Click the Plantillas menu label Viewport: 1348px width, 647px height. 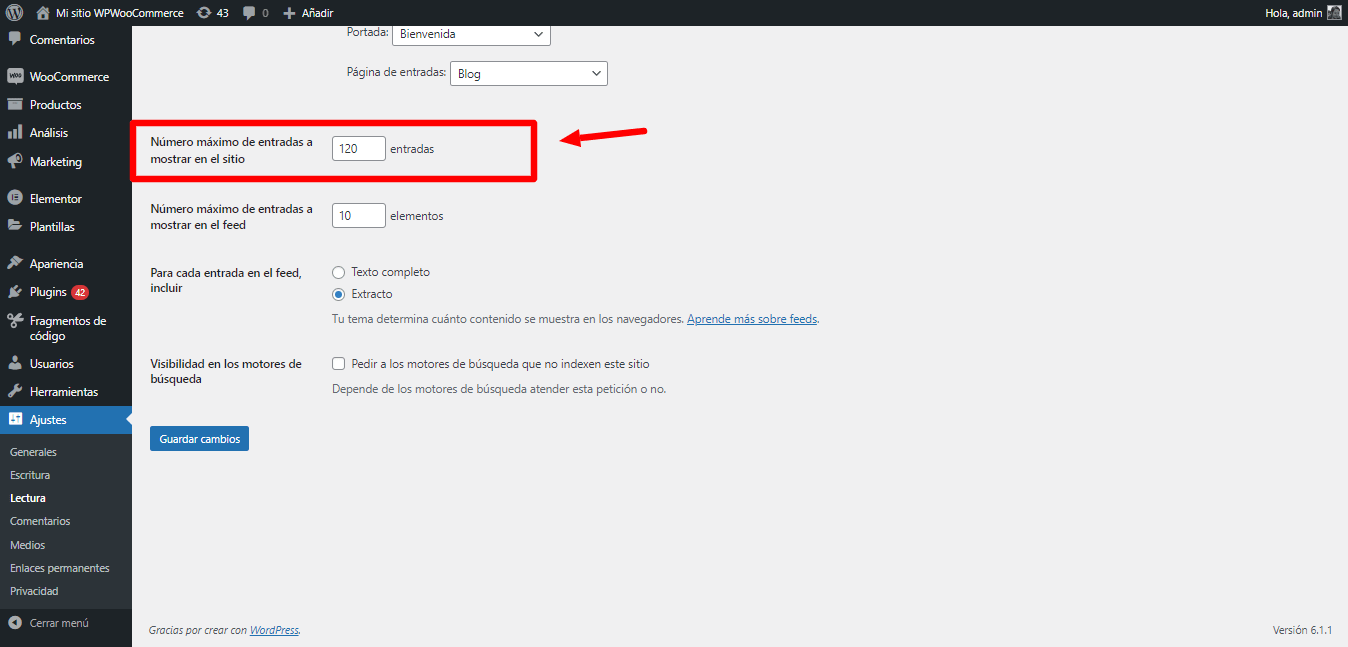point(52,227)
